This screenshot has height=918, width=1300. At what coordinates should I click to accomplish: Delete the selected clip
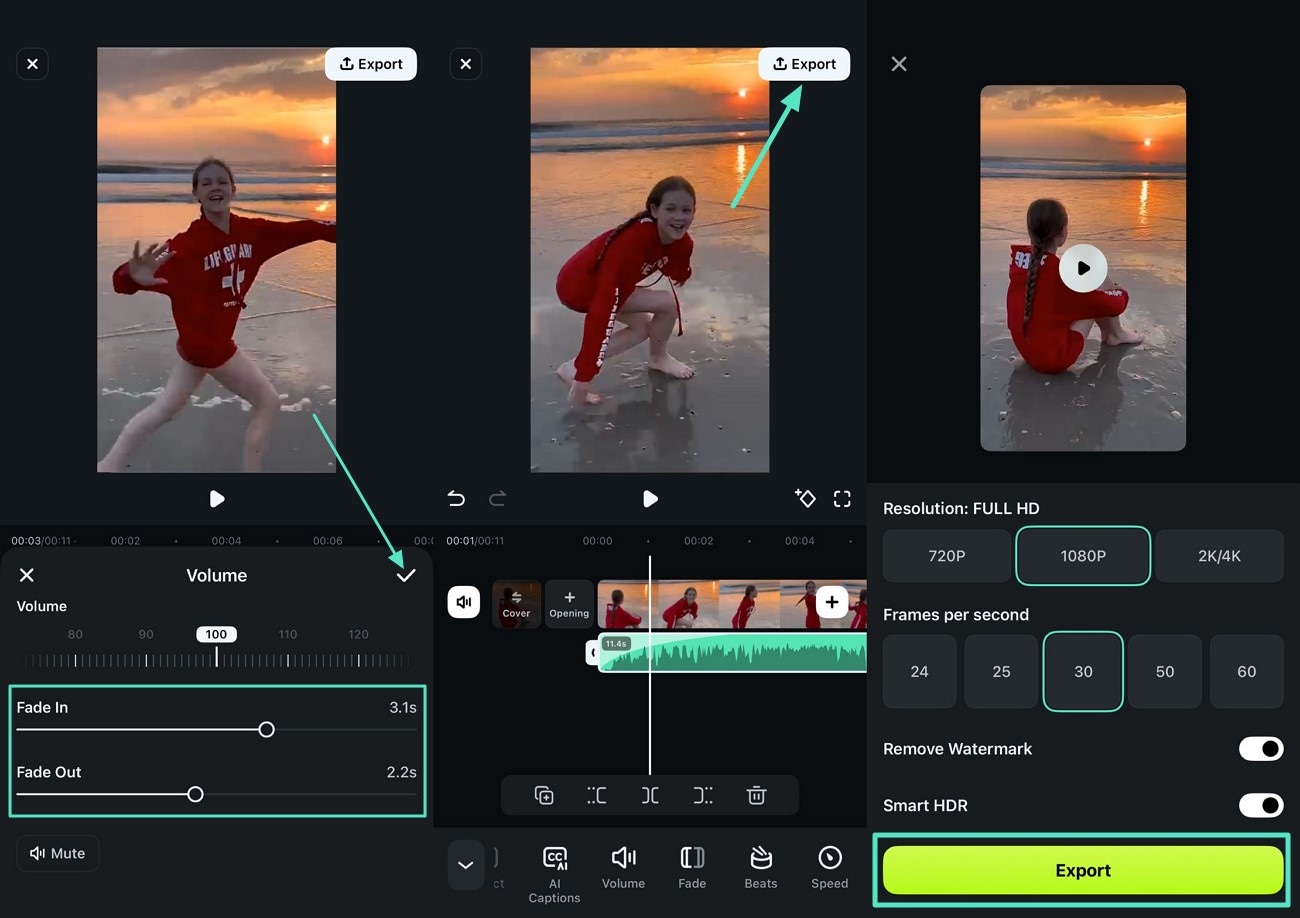[756, 796]
